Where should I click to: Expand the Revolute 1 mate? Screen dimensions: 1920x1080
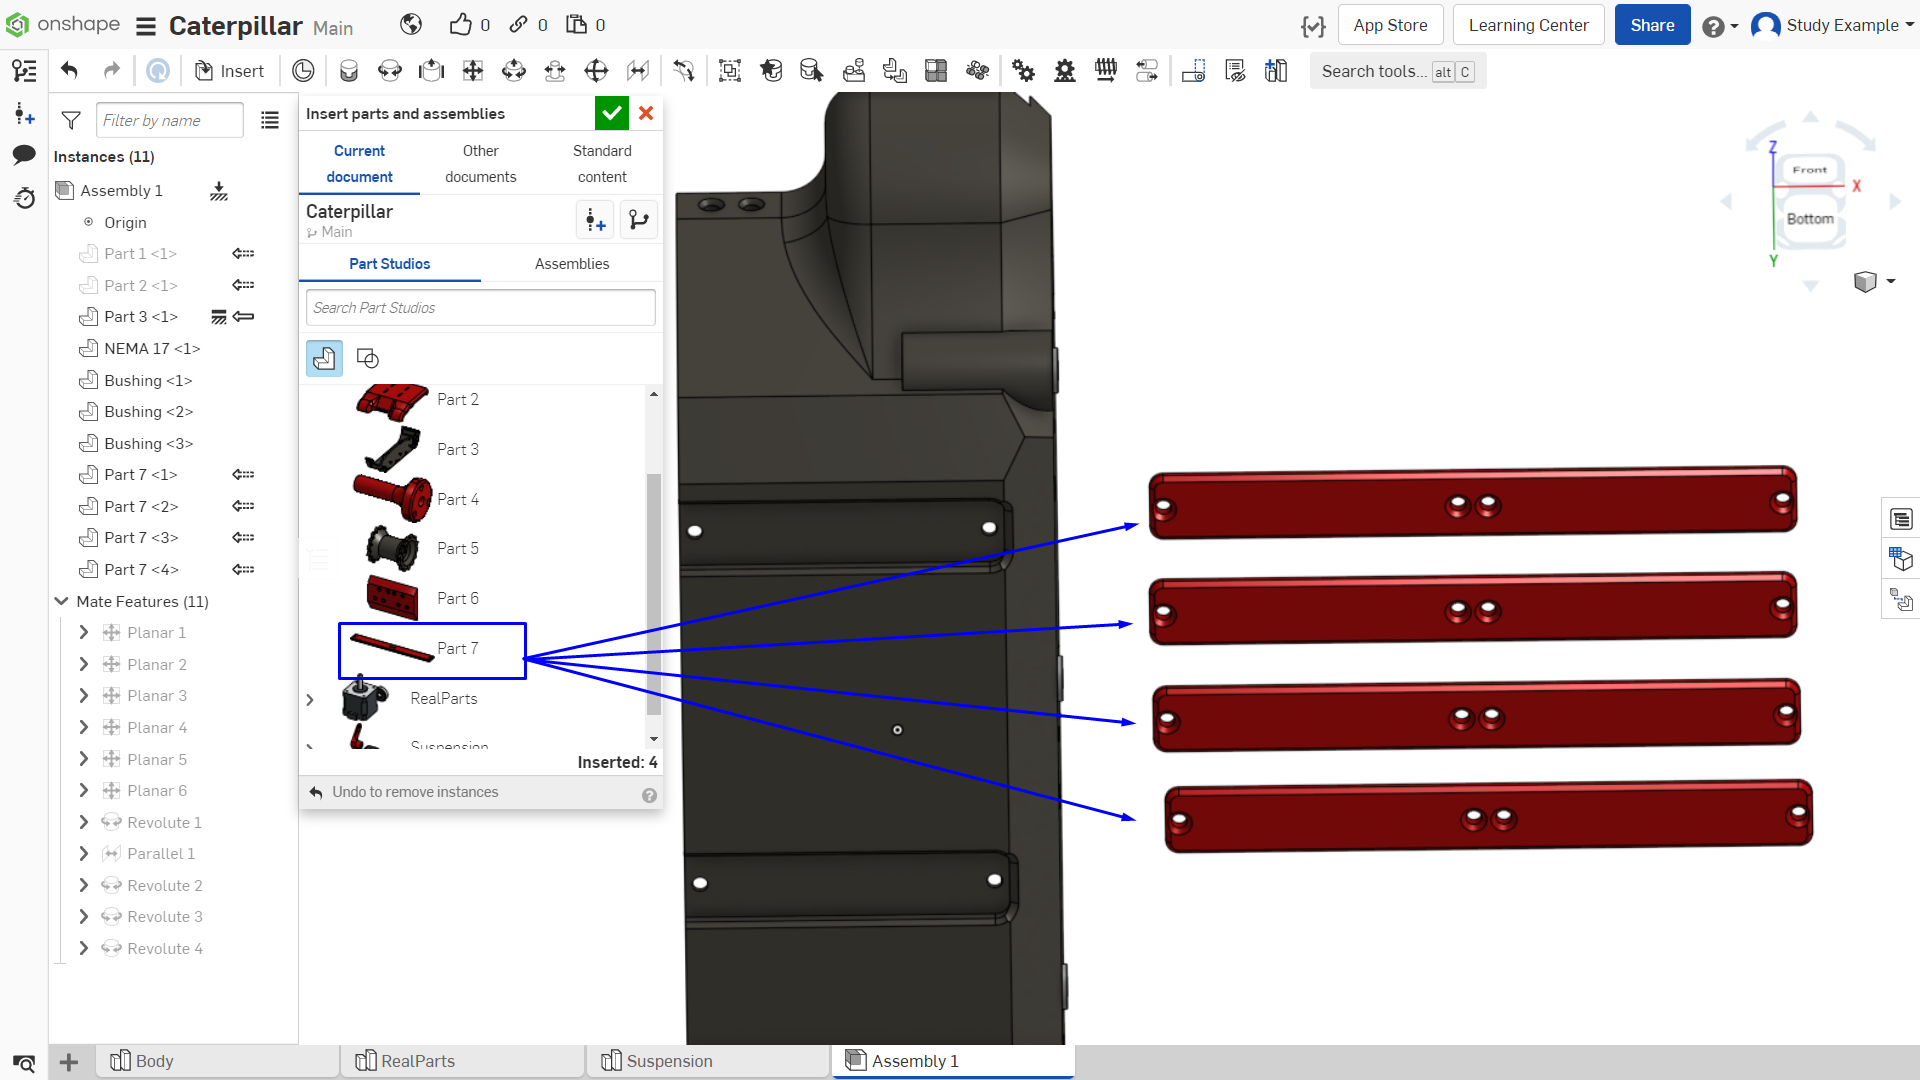84,822
